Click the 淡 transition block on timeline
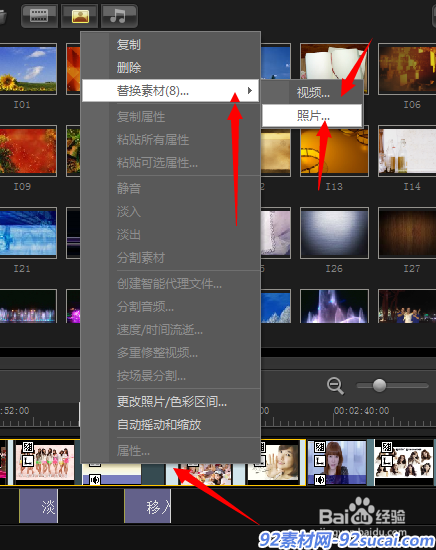436x550 pixels. pos(39,506)
